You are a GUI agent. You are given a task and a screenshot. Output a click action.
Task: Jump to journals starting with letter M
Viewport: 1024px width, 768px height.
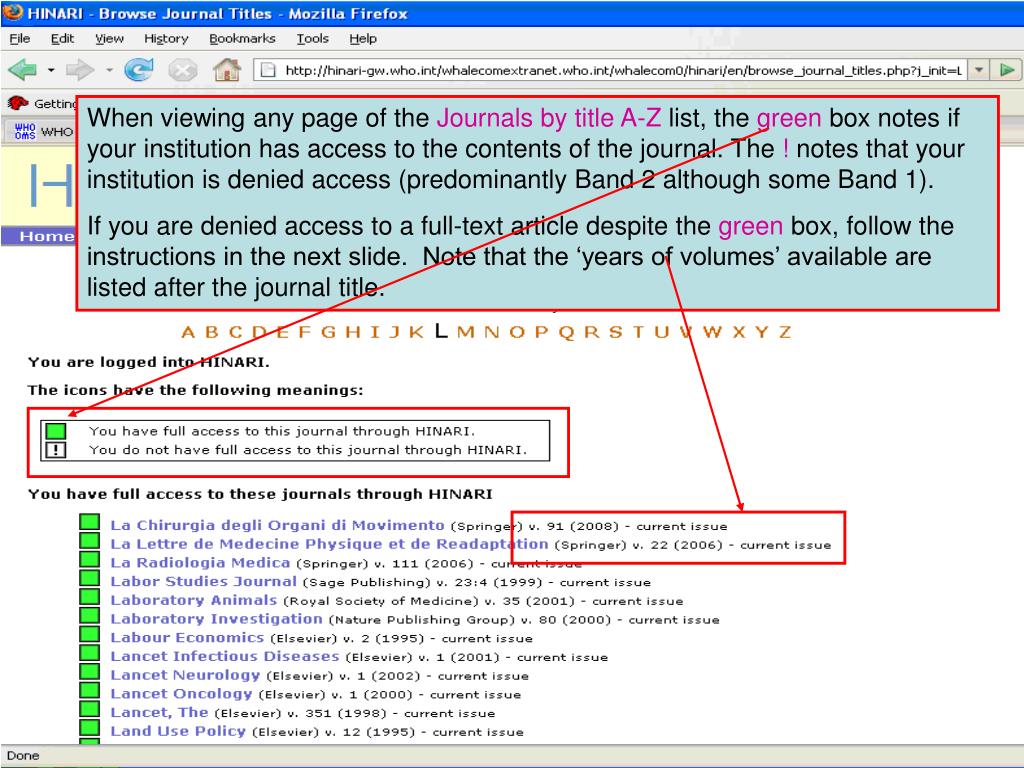pyautogui.click(x=466, y=332)
